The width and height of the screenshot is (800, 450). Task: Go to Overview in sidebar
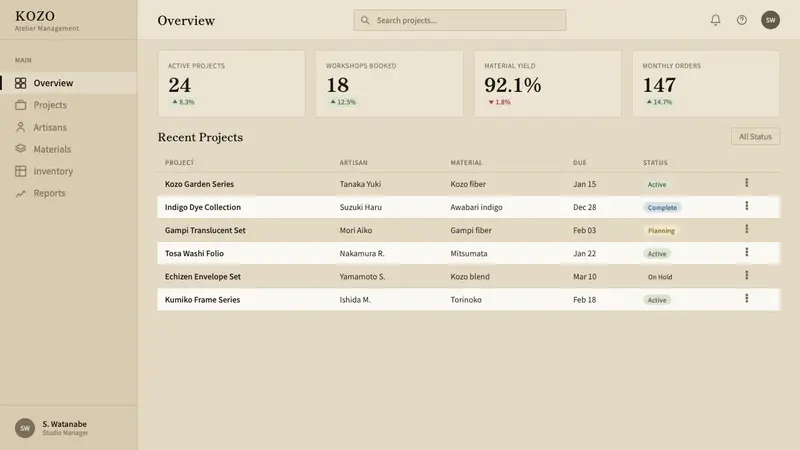[x=68, y=83]
